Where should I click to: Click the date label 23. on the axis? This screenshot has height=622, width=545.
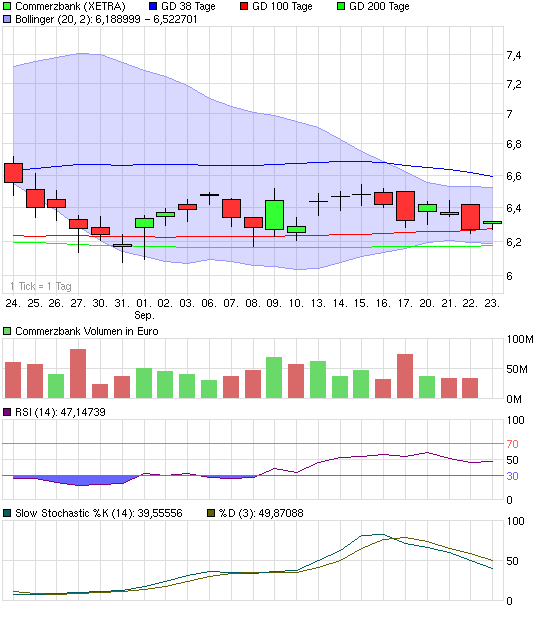(x=492, y=303)
